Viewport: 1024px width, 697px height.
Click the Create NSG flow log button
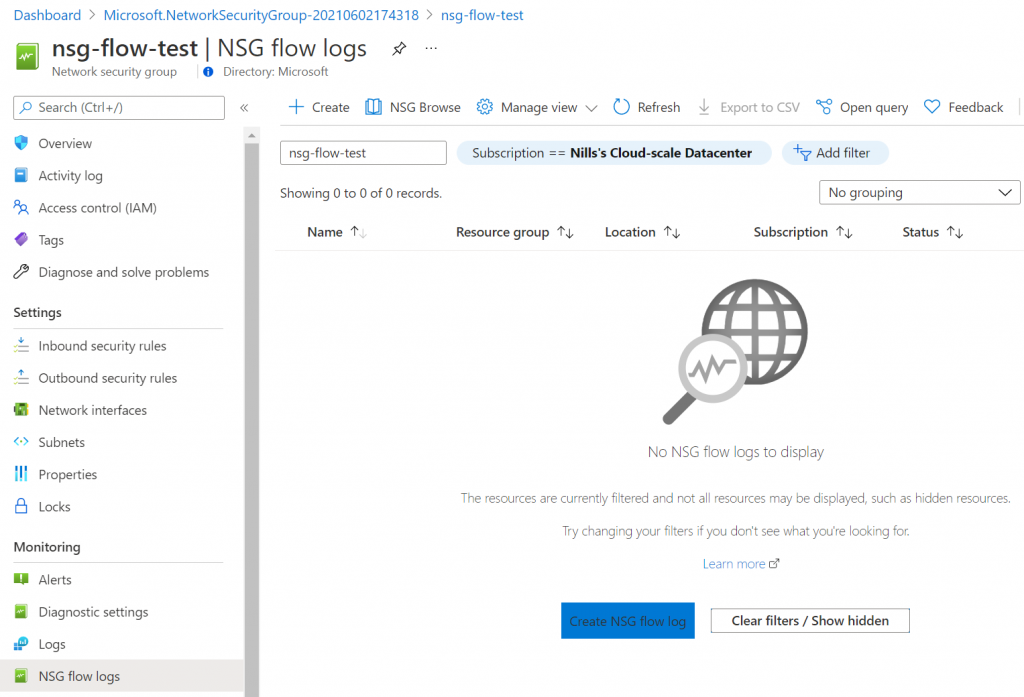click(x=627, y=621)
